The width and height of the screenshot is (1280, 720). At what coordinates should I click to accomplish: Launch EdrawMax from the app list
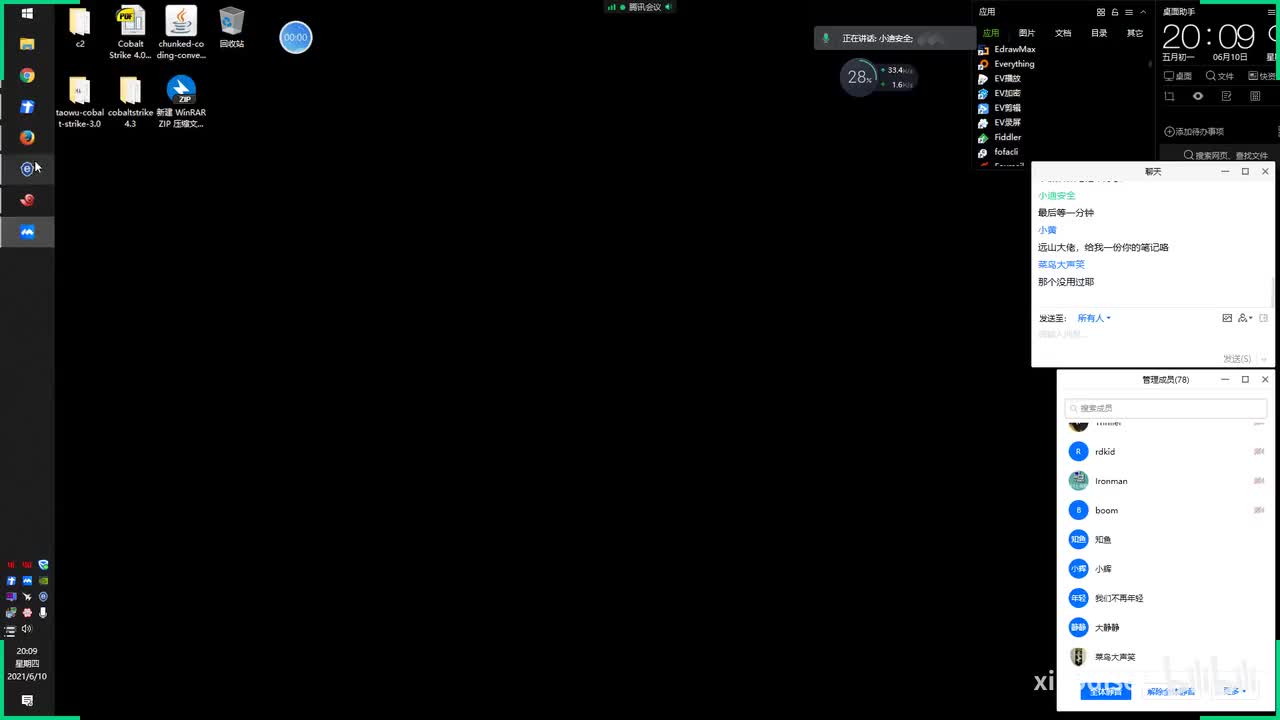tap(1006, 49)
